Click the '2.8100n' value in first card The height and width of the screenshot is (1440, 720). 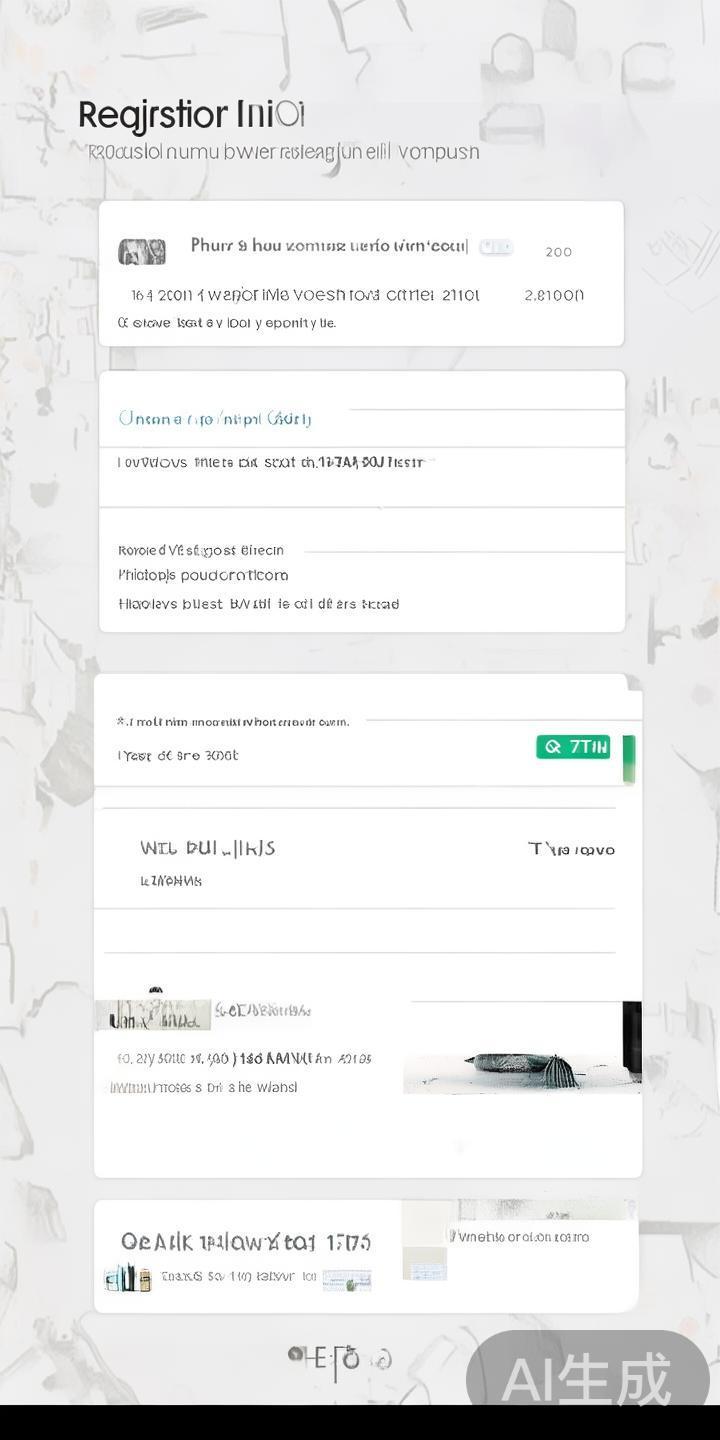click(554, 295)
